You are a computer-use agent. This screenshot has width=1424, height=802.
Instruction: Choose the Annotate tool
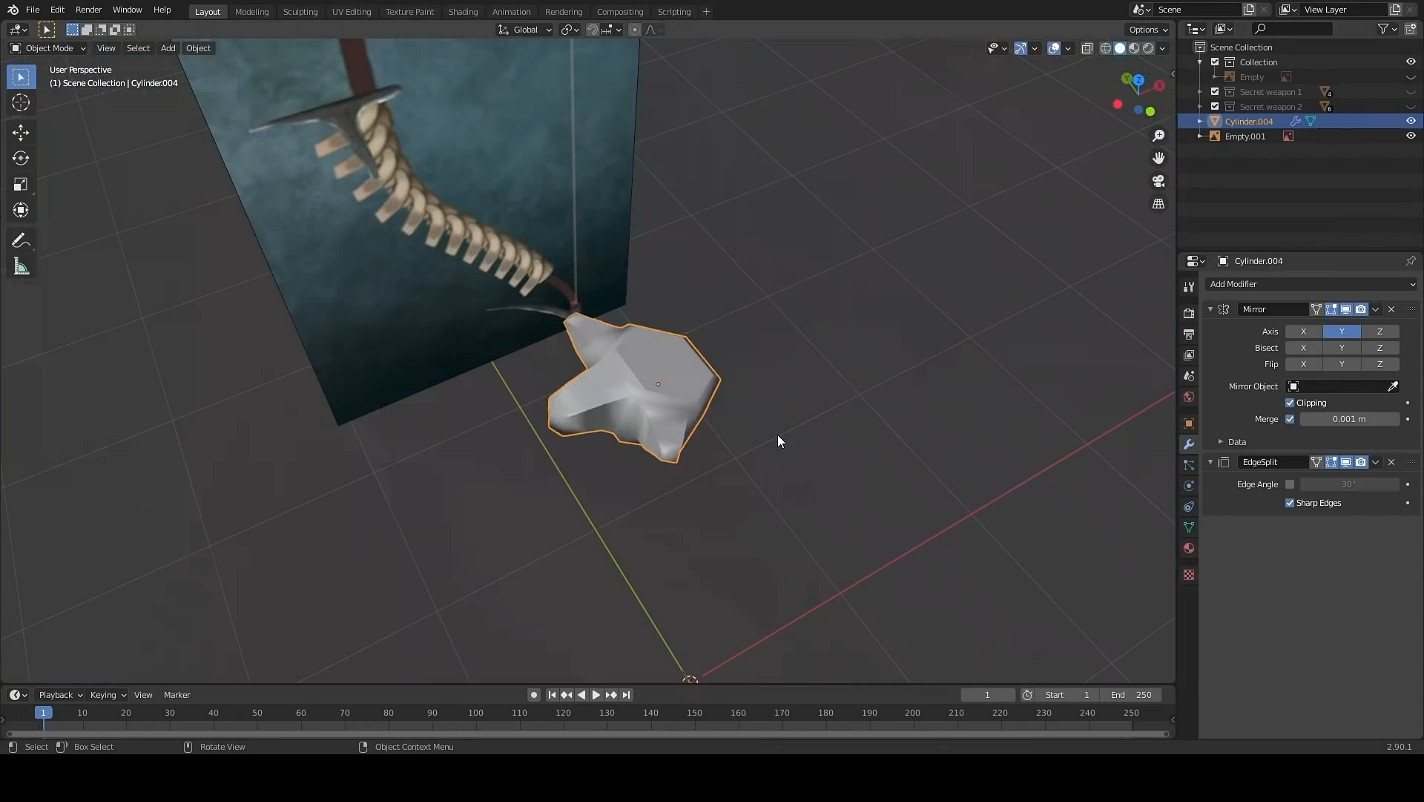pyautogui.click(x=20, y=241)
